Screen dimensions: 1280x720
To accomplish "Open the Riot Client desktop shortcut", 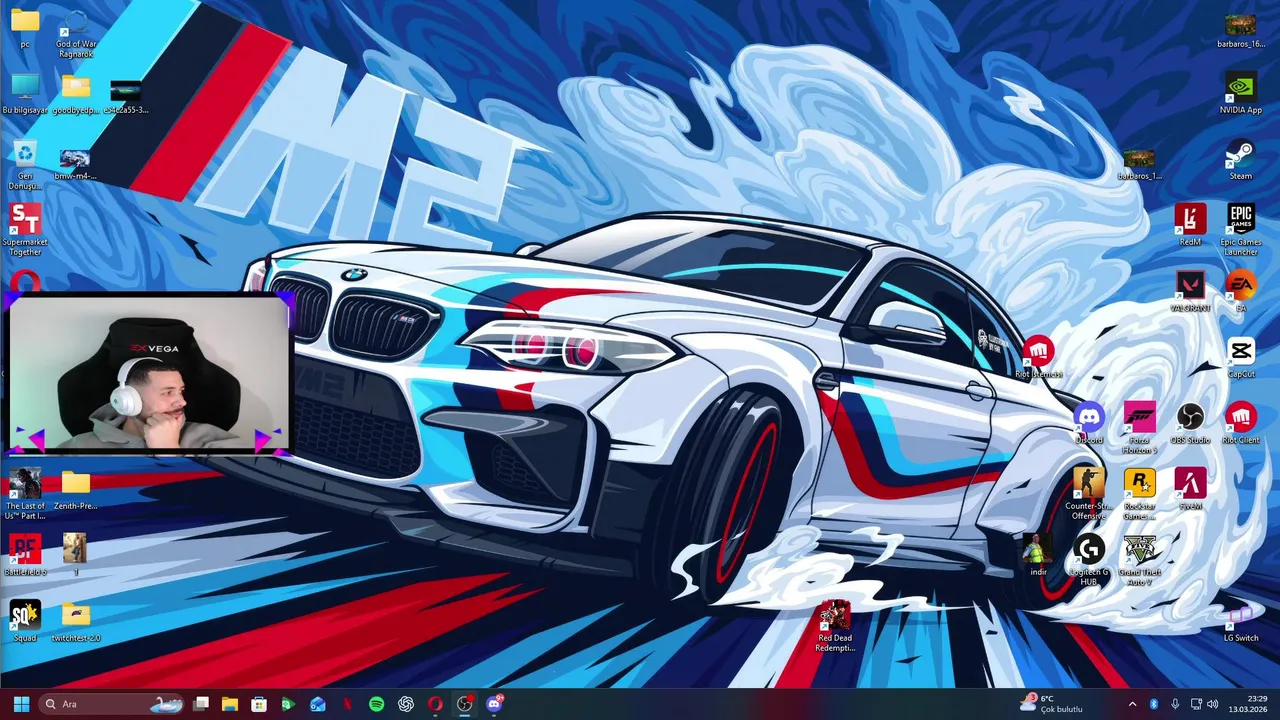I will click(1241, 424).
